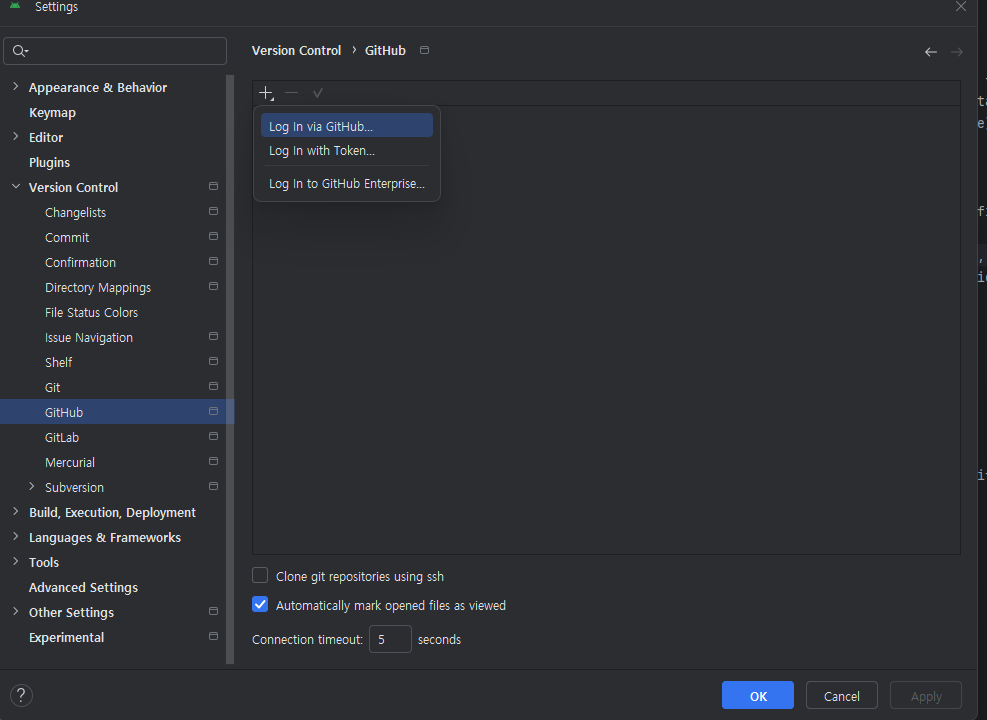Select File Status Colors item

91,312
